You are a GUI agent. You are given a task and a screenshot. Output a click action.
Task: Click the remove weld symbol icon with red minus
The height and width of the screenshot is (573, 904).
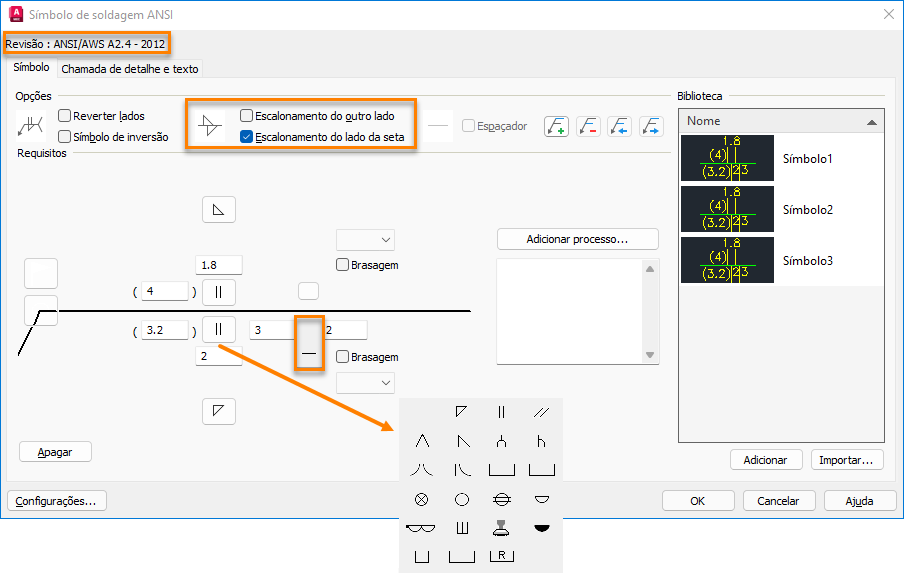588,126
